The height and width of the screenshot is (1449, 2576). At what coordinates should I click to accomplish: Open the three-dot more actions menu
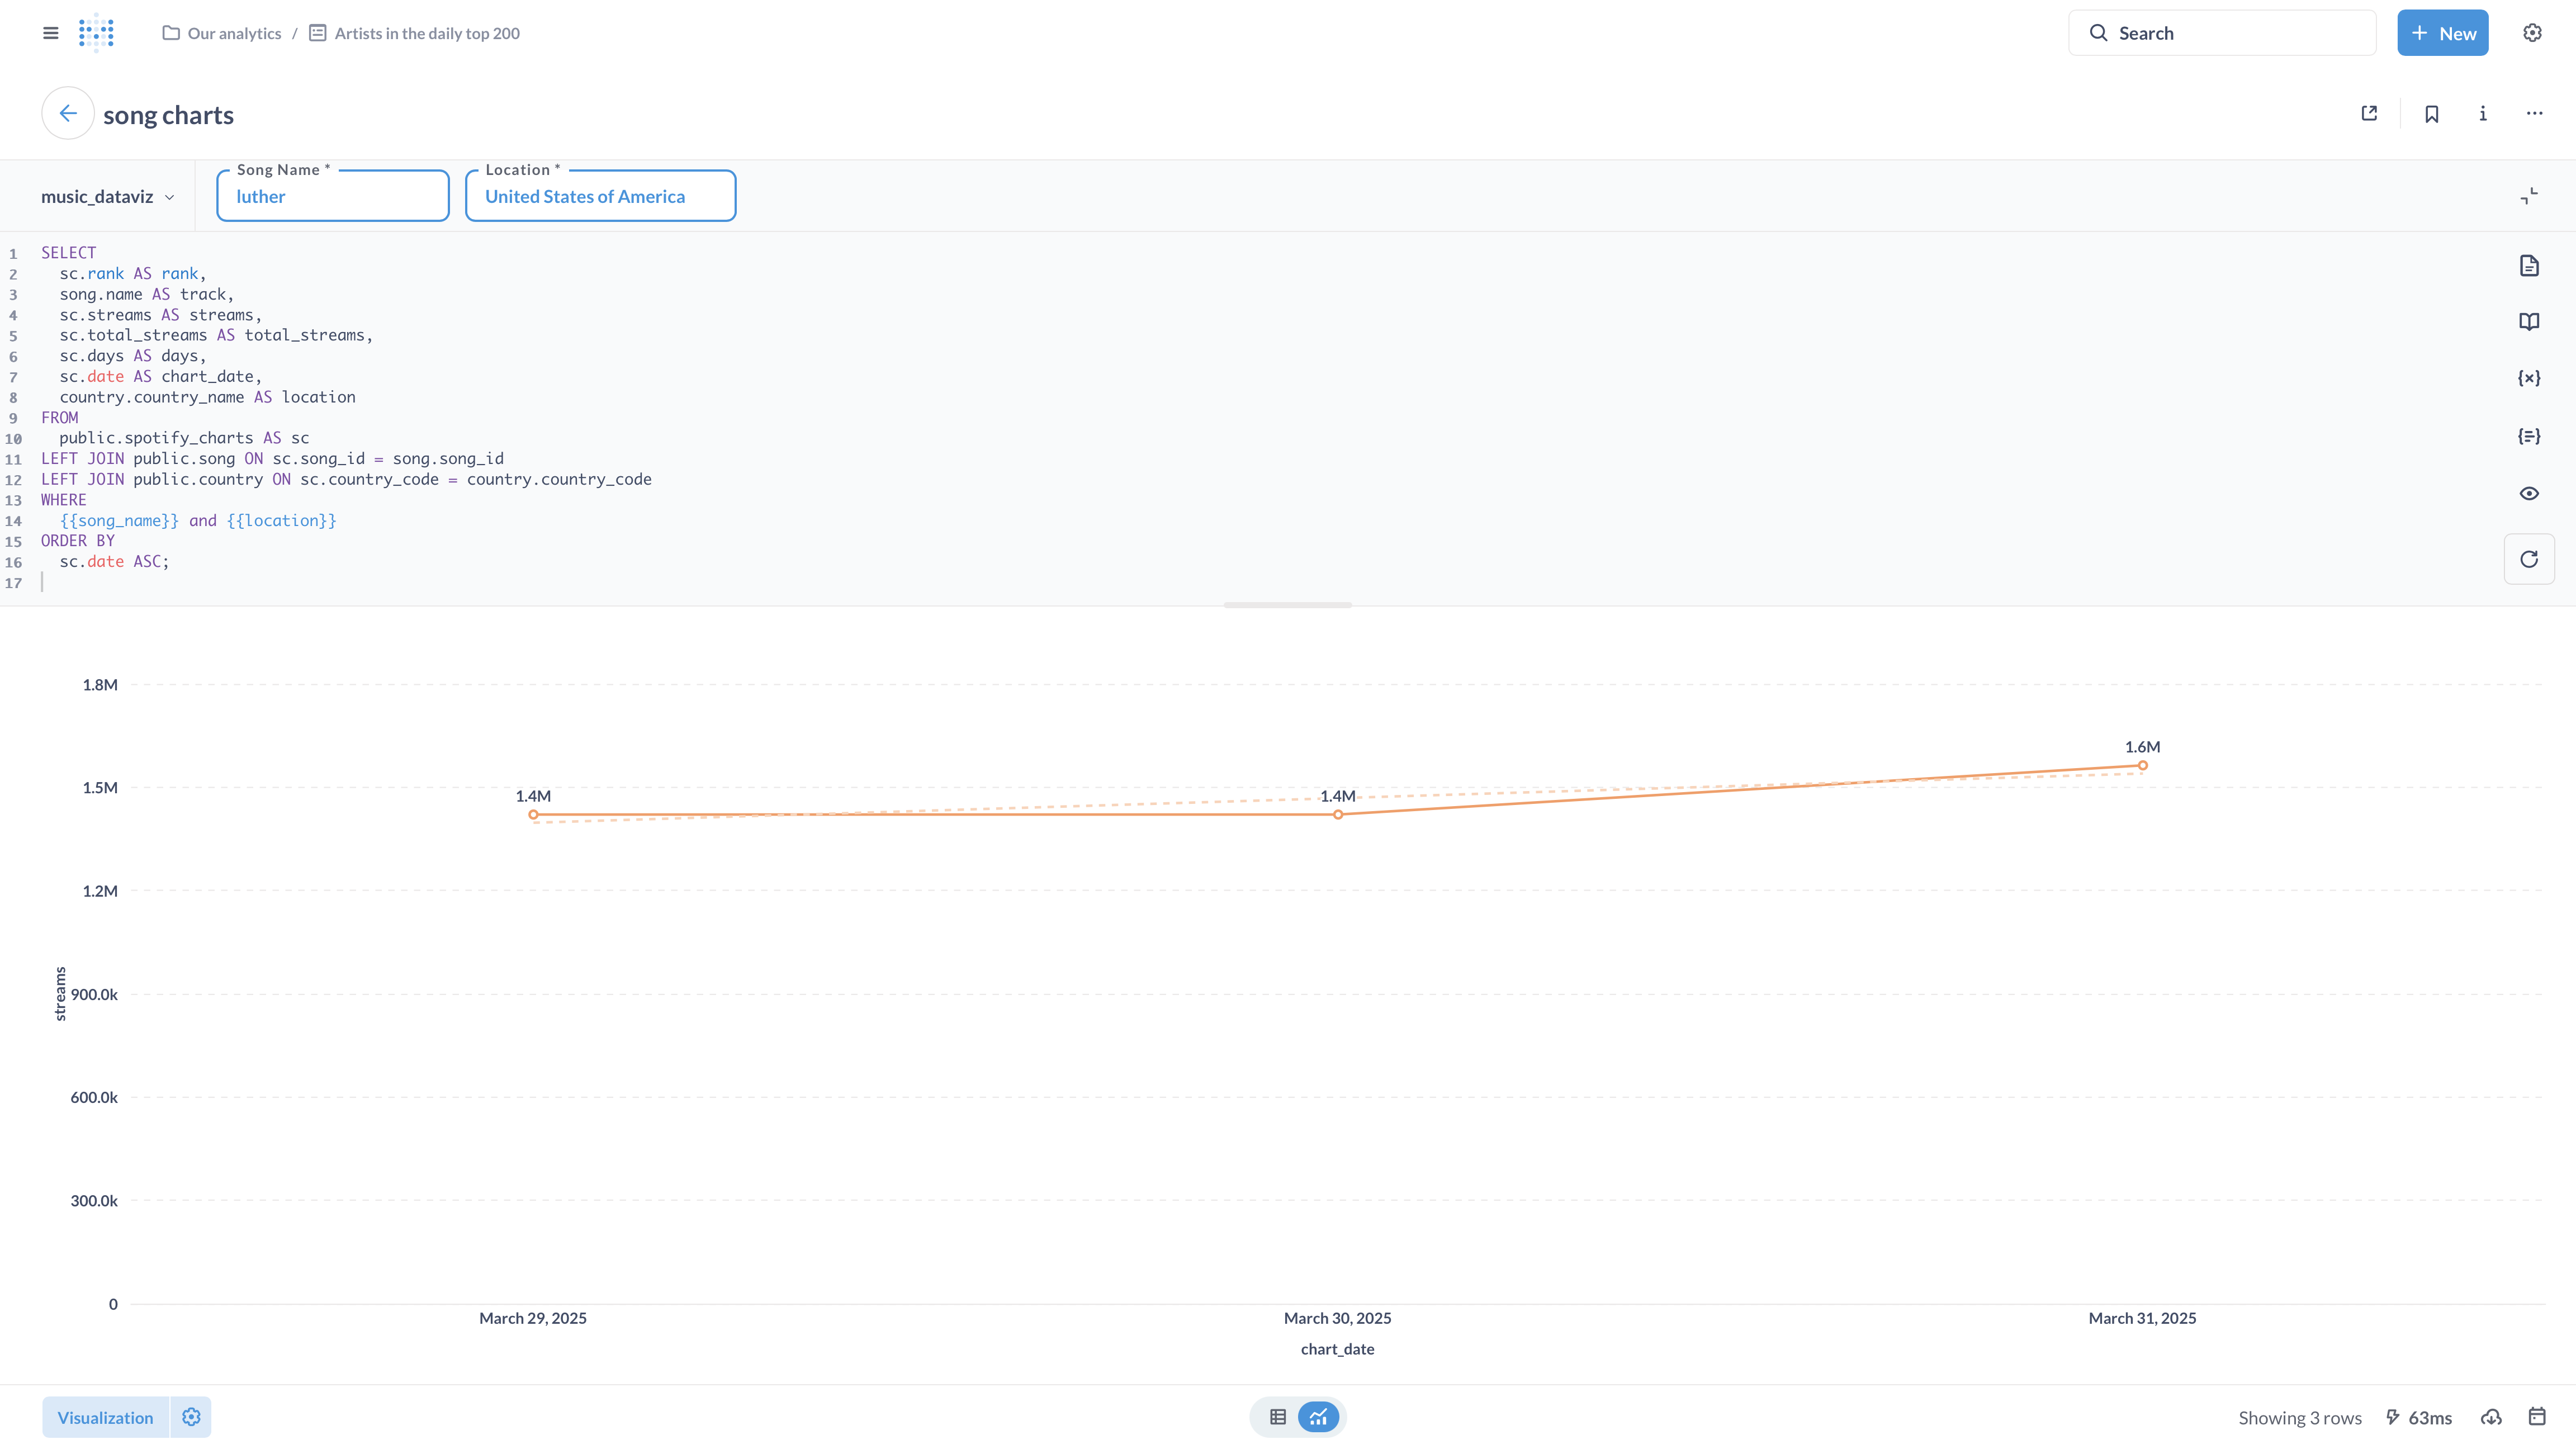click(2534, 114)
